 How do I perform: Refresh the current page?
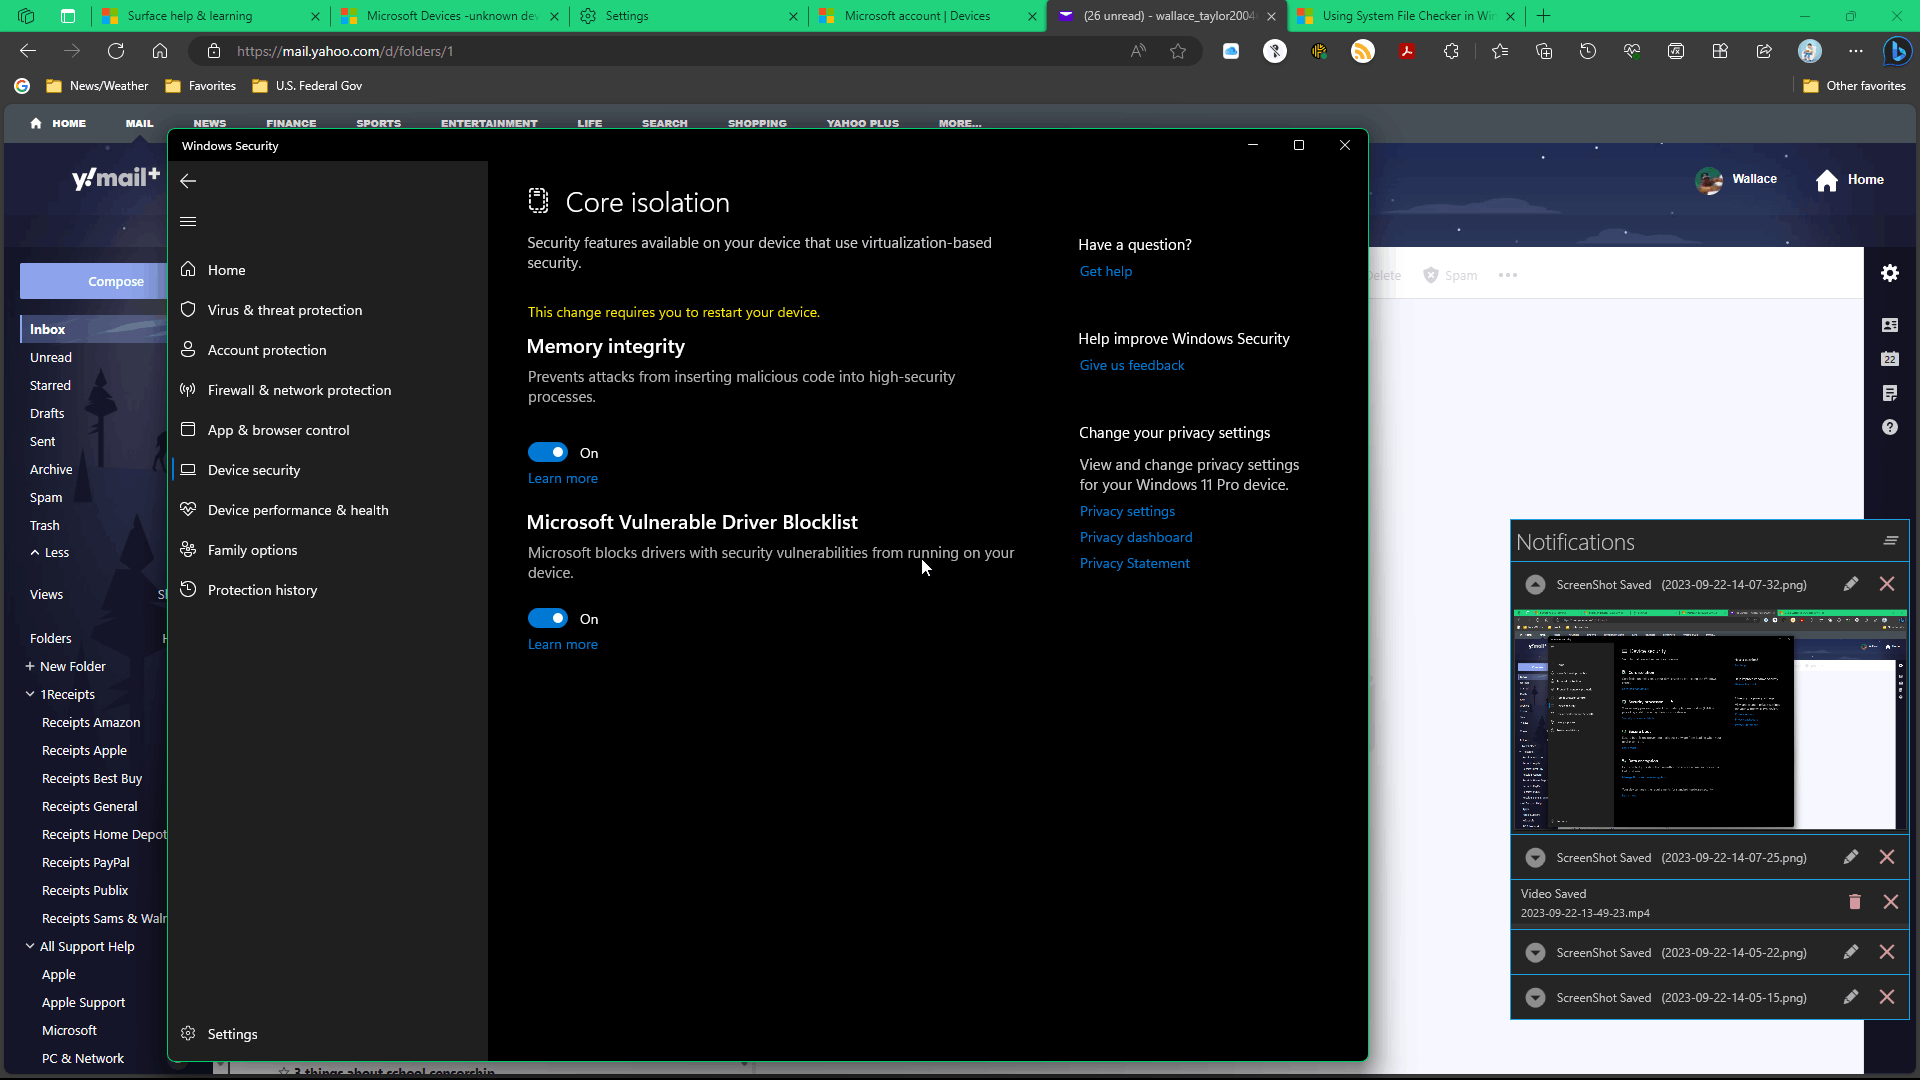tap(116, 51)
